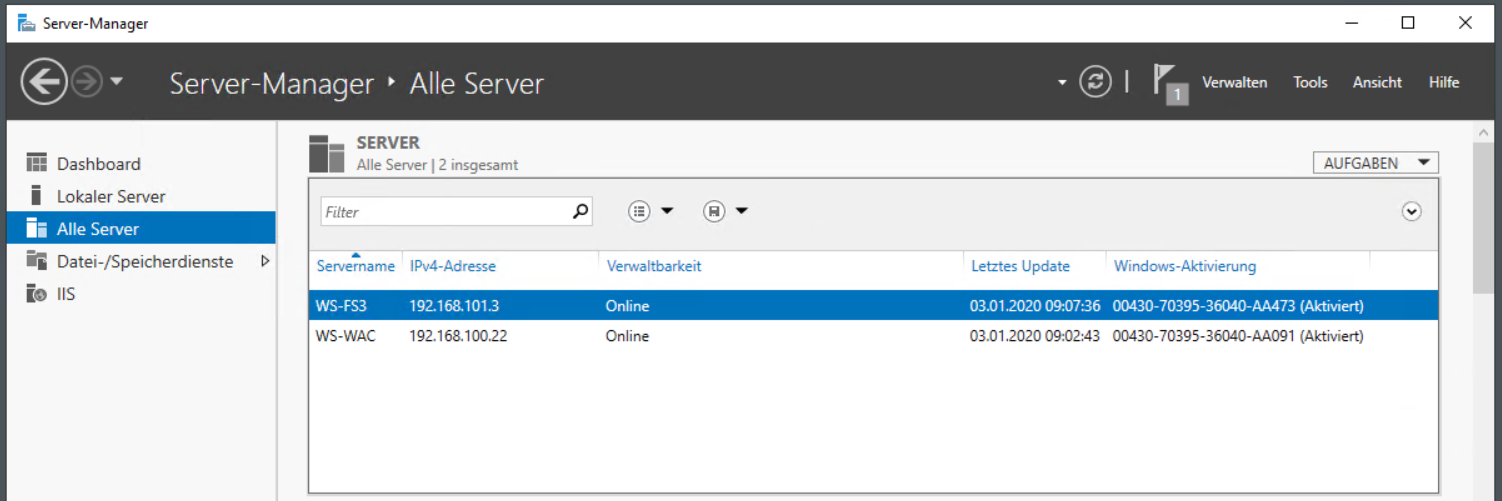
Task: Select the WS-FS3 server row
Action: [x=873, y=306]
